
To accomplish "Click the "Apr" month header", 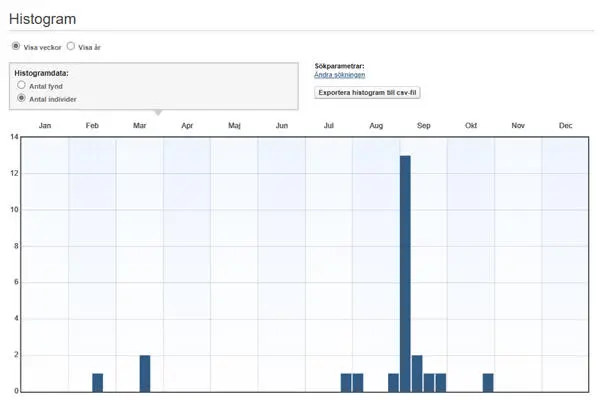I will pyautogui.click(x=187, y=125).
